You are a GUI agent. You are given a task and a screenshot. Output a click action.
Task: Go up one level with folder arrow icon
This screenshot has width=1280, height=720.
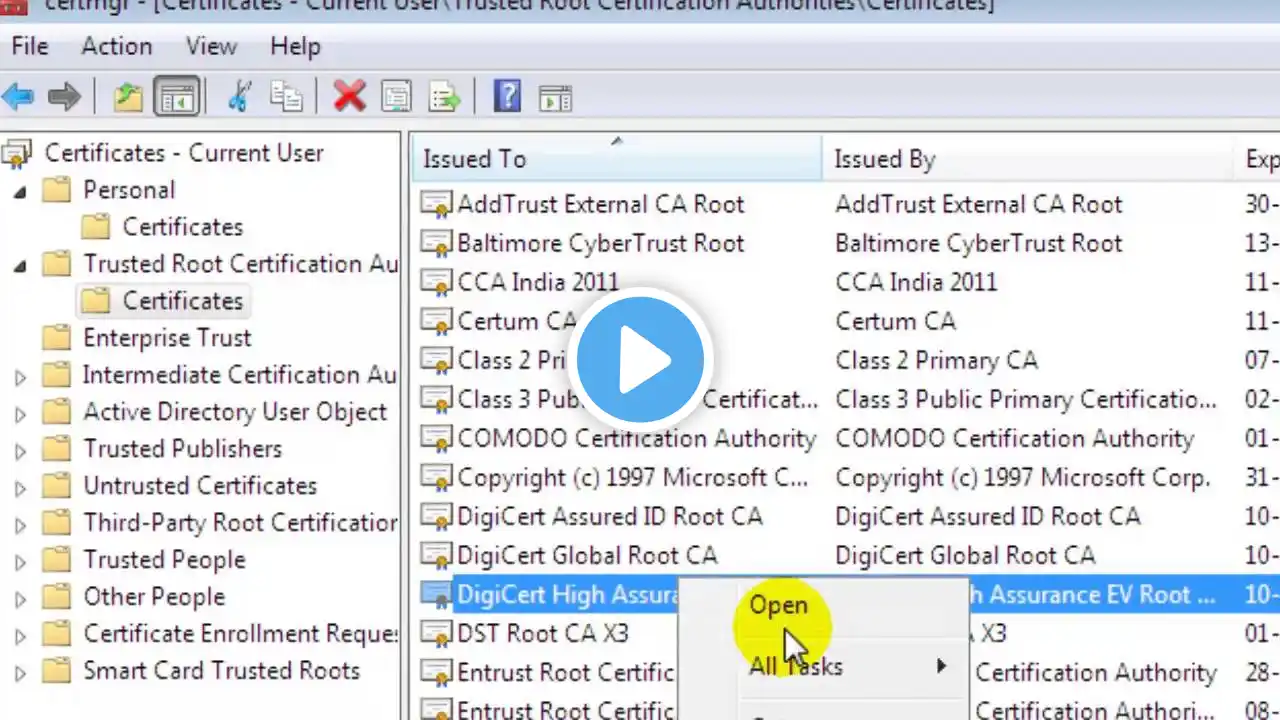[128, 97]
